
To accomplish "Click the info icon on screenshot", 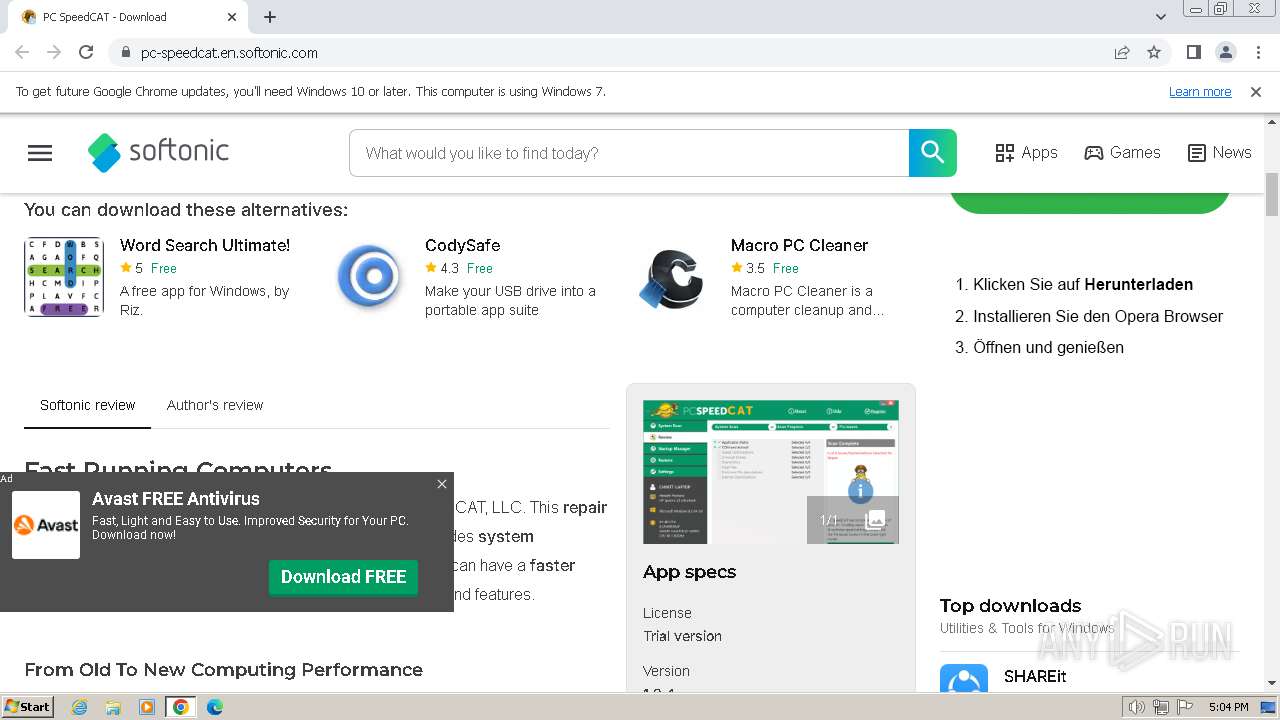I will (860, 491).
